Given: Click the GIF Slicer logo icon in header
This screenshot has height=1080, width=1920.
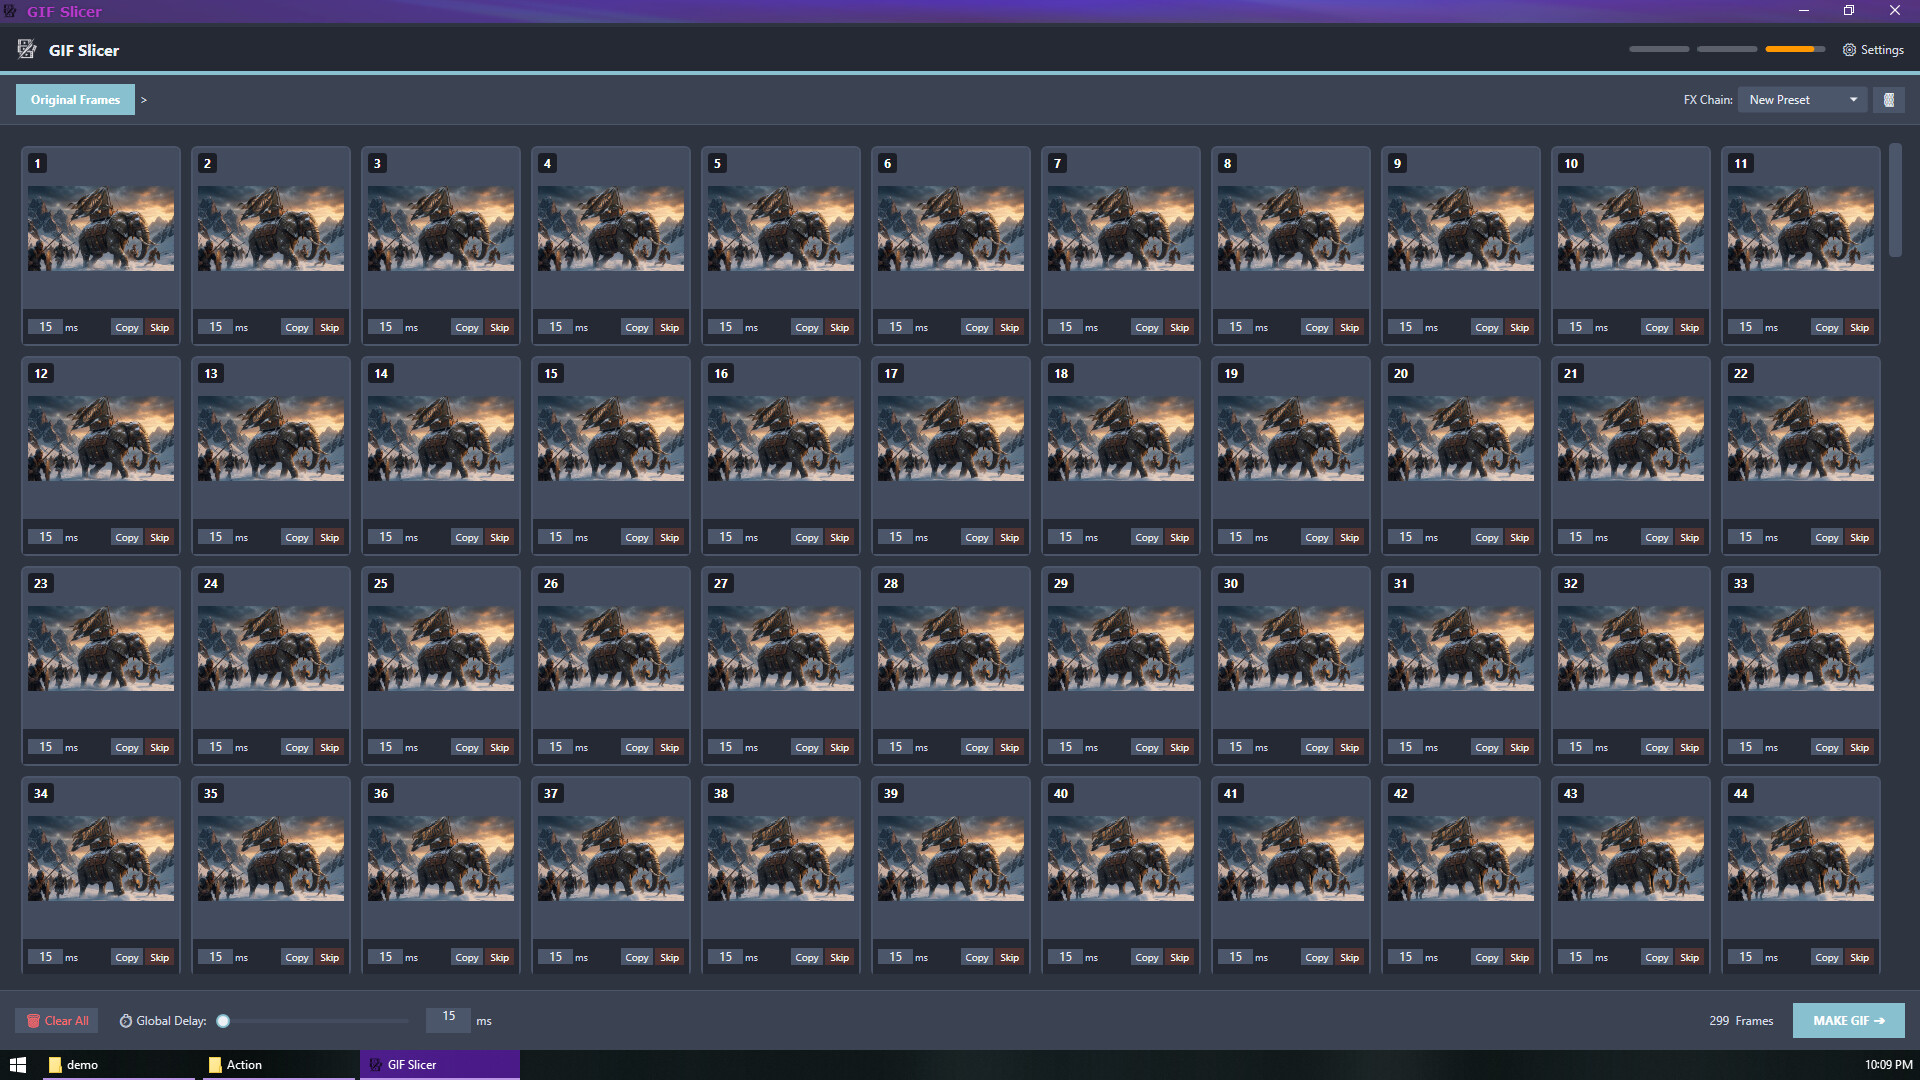Looking at the screenshot, I should pyautogui.click(x=27, y=49).
